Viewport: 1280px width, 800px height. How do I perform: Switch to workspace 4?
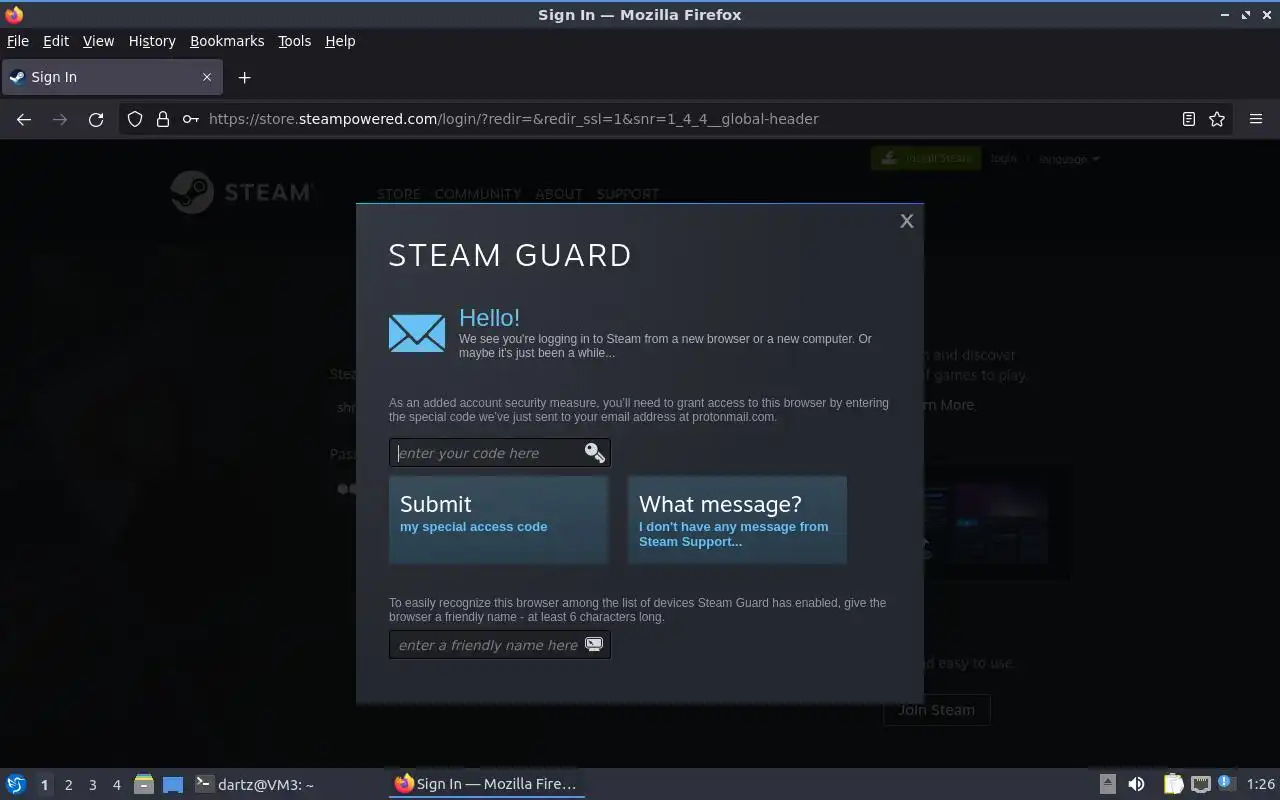pos(116,785)
